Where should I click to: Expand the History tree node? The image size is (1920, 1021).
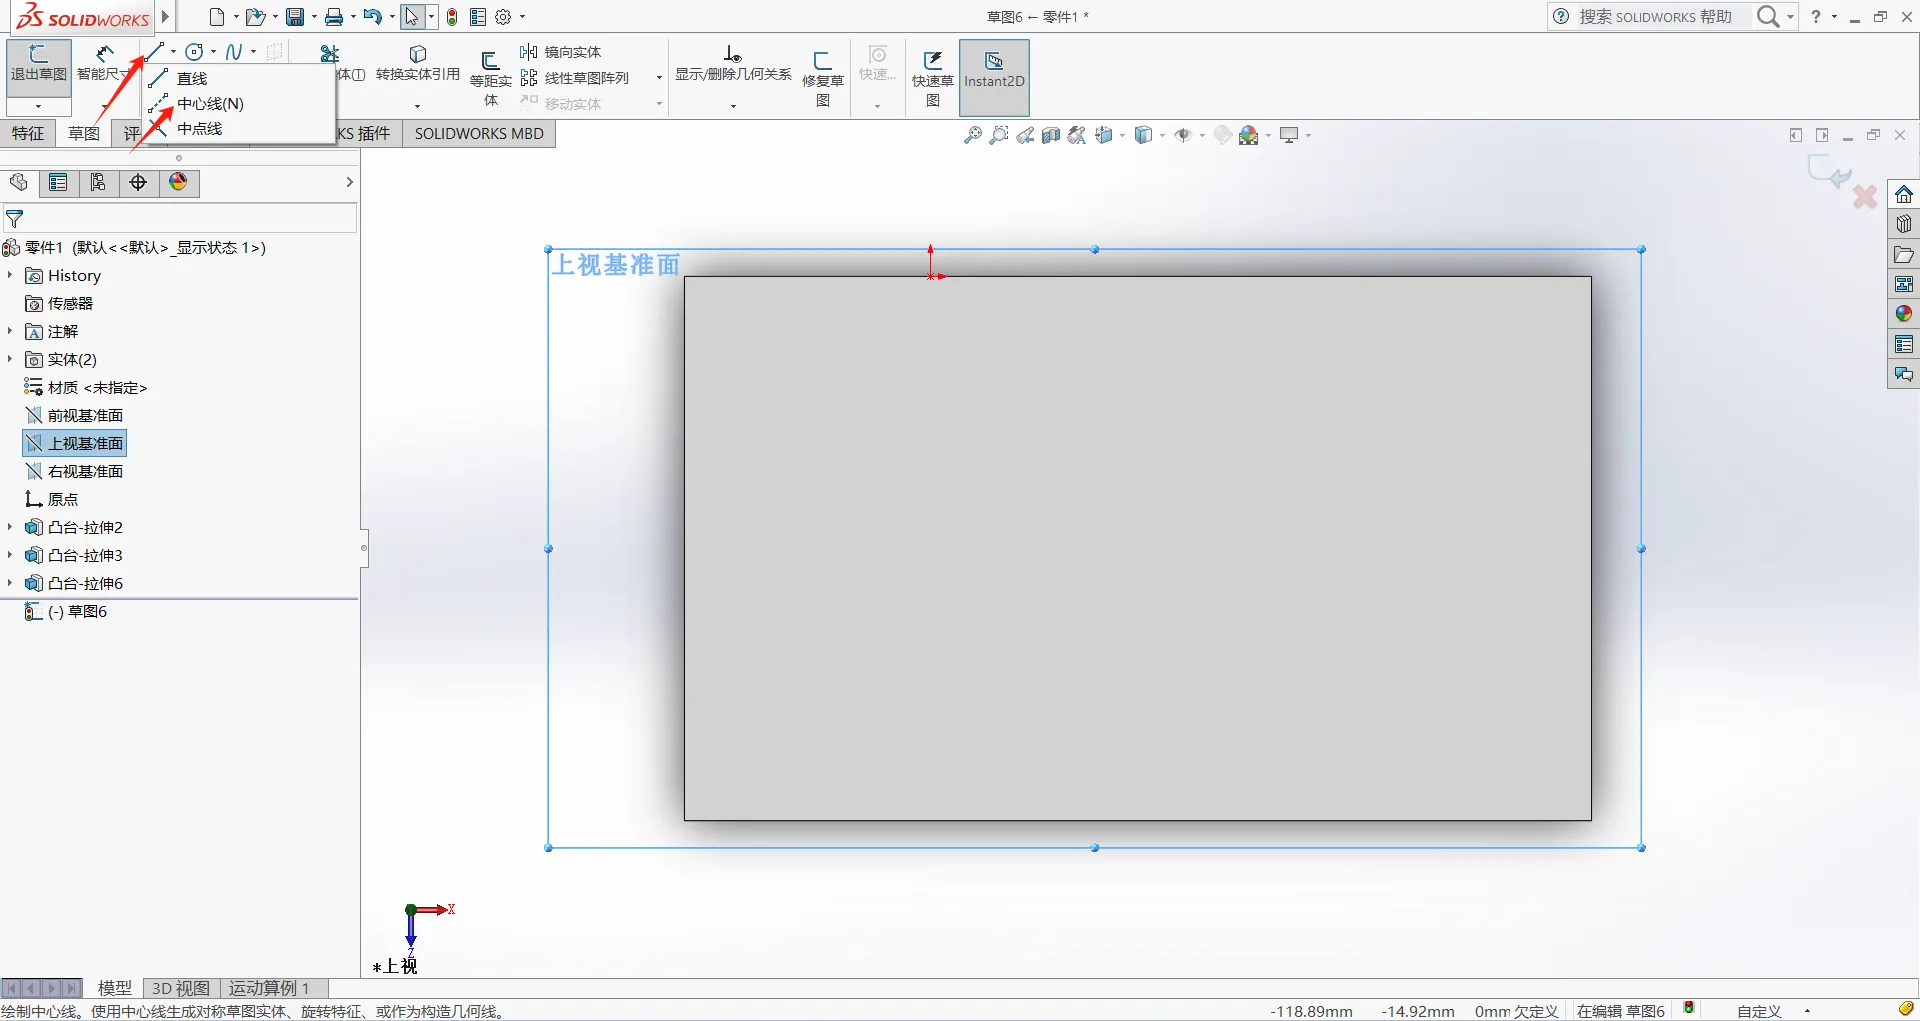pos(10,275)
